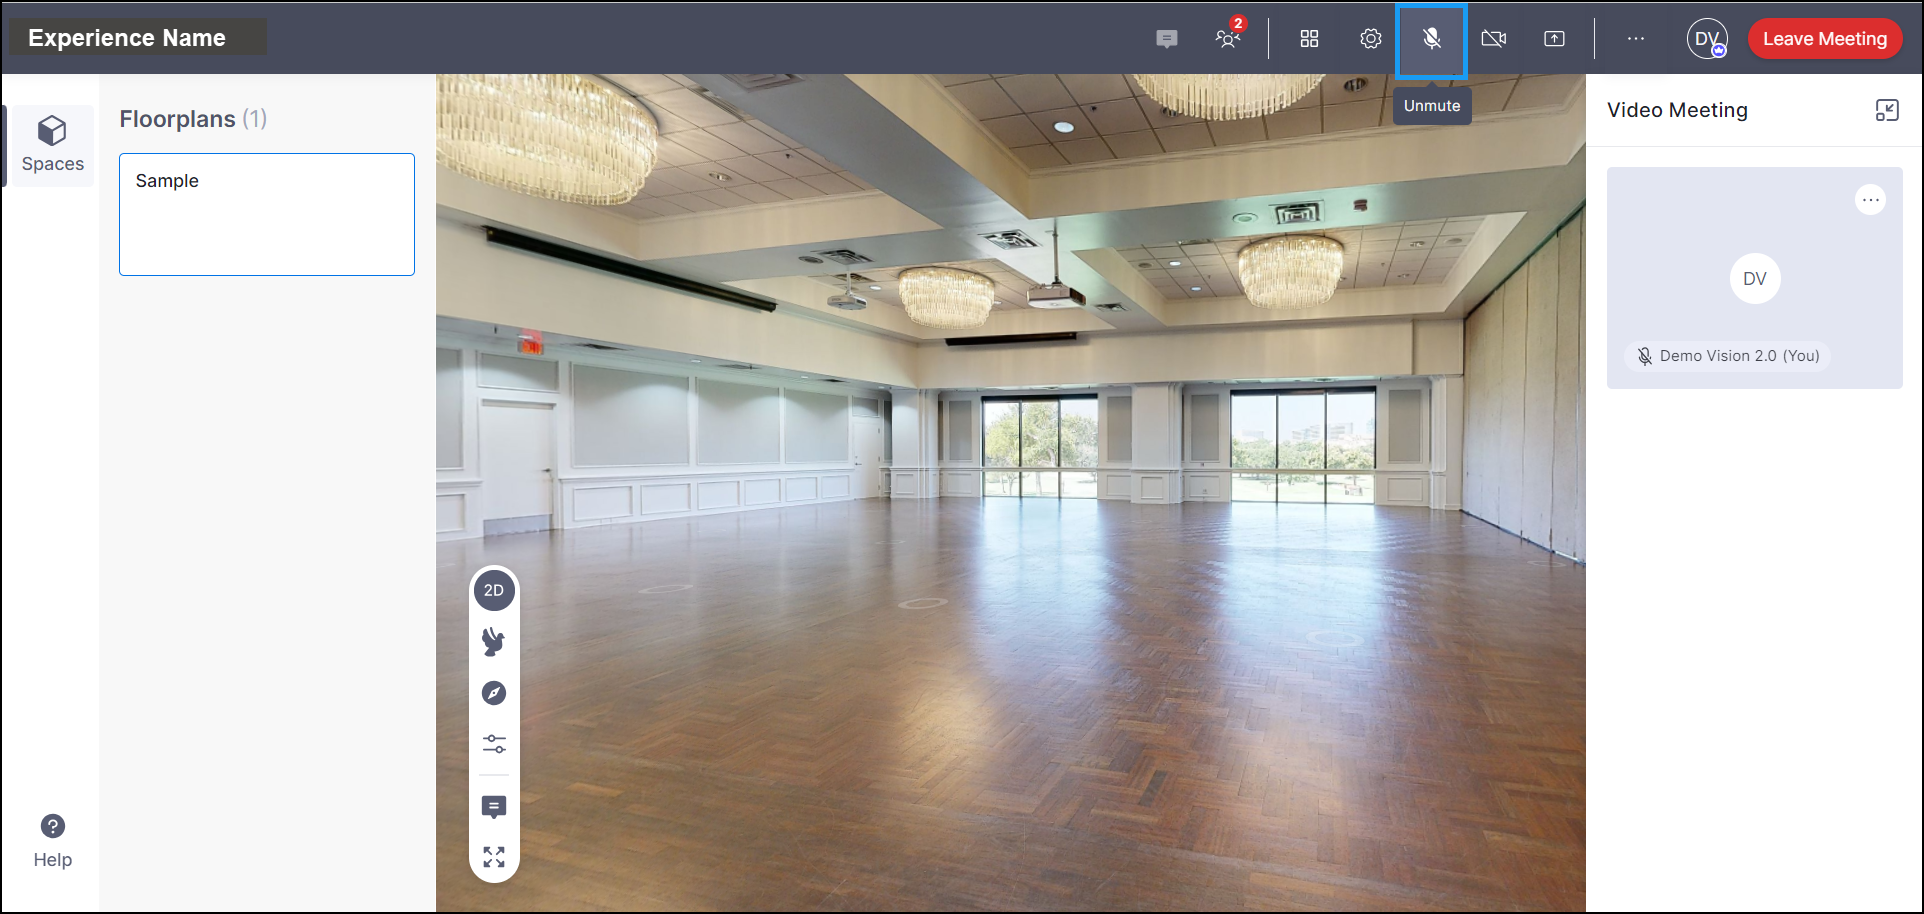Click the Video Meeting panel title

[x=1677, y=110]
